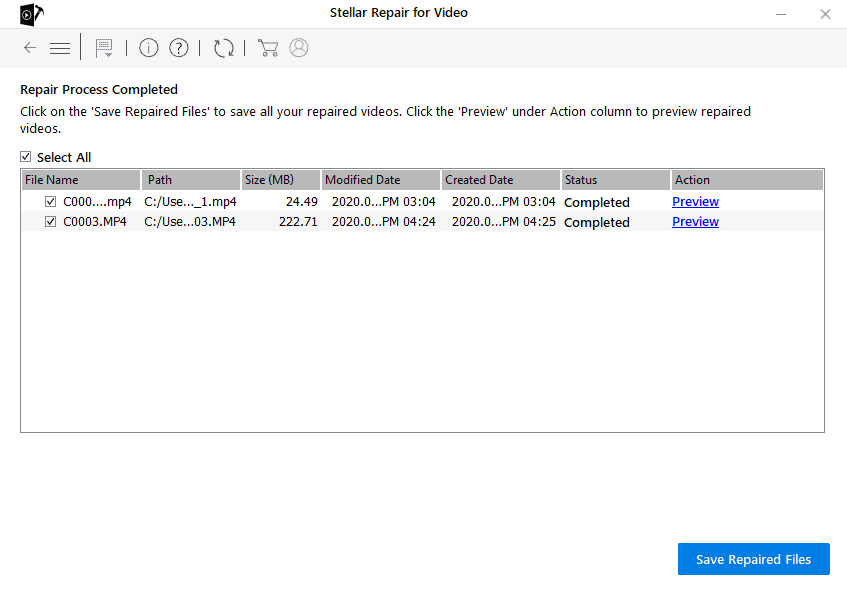Preview the repaired C0003.MP4 video
This screenshot has width=847, height=597.
click(695, 222)
